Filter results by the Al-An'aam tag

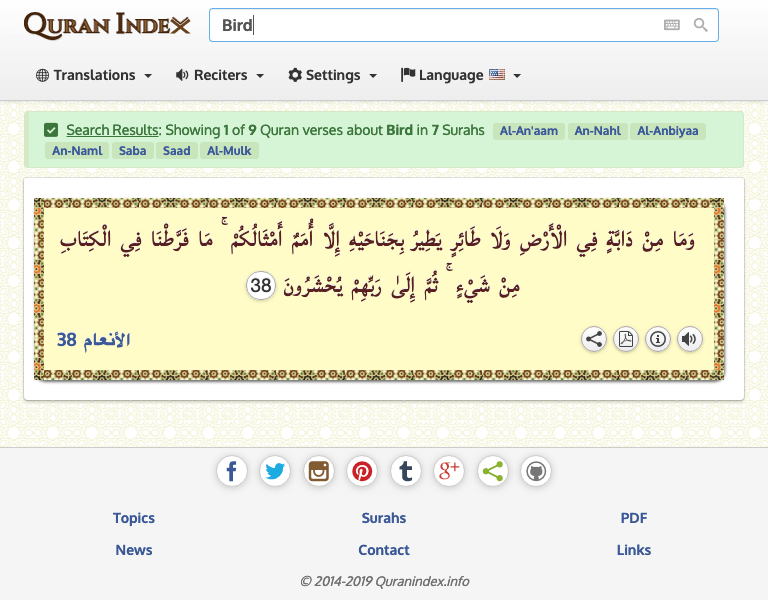[528, 131]
